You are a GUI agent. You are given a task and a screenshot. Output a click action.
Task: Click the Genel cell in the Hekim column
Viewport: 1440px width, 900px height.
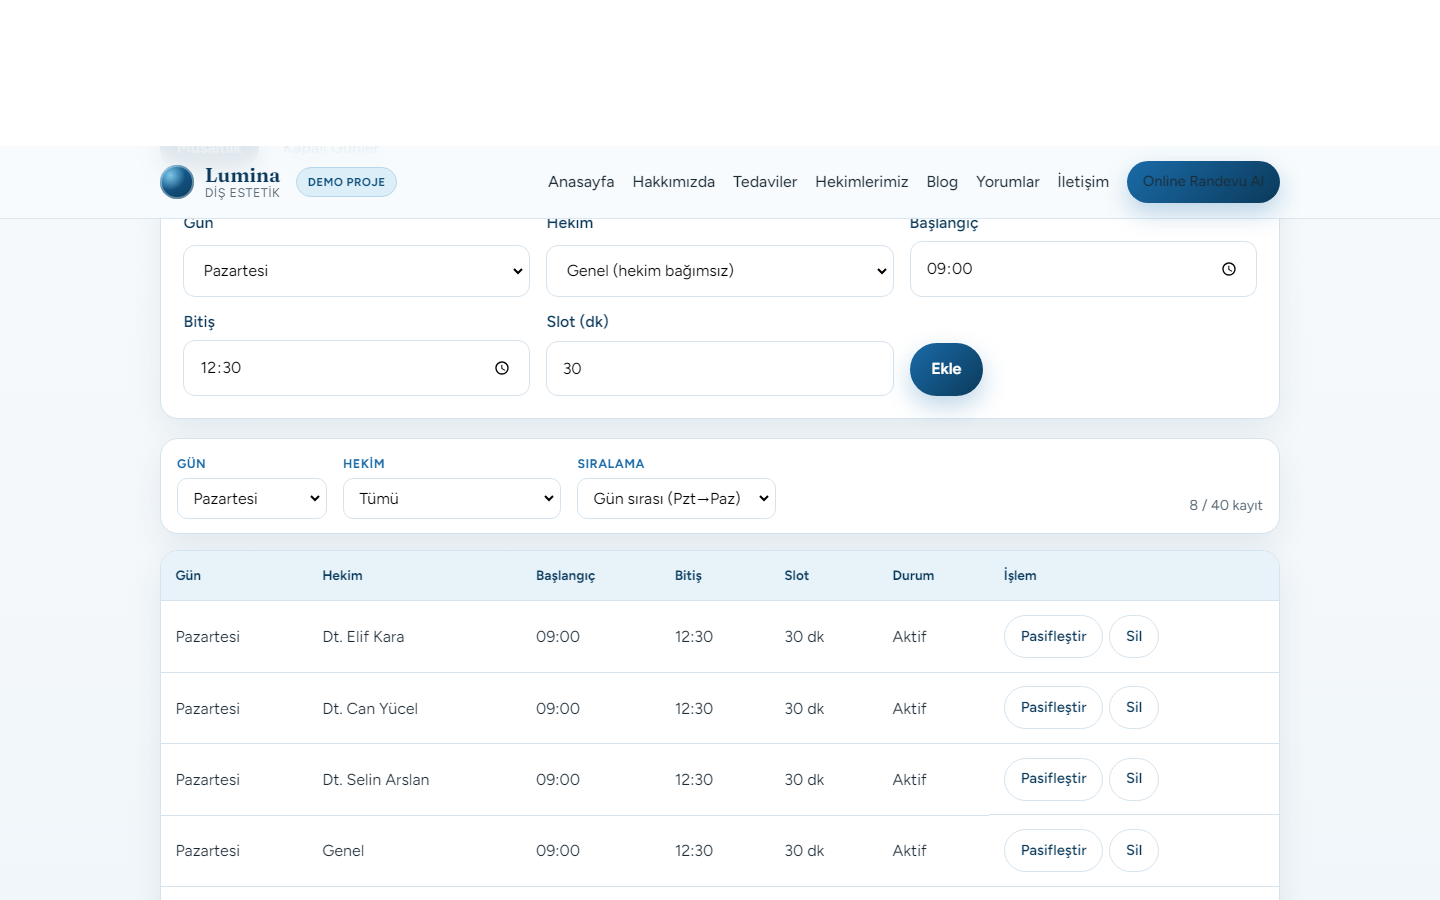click(343, 851)
